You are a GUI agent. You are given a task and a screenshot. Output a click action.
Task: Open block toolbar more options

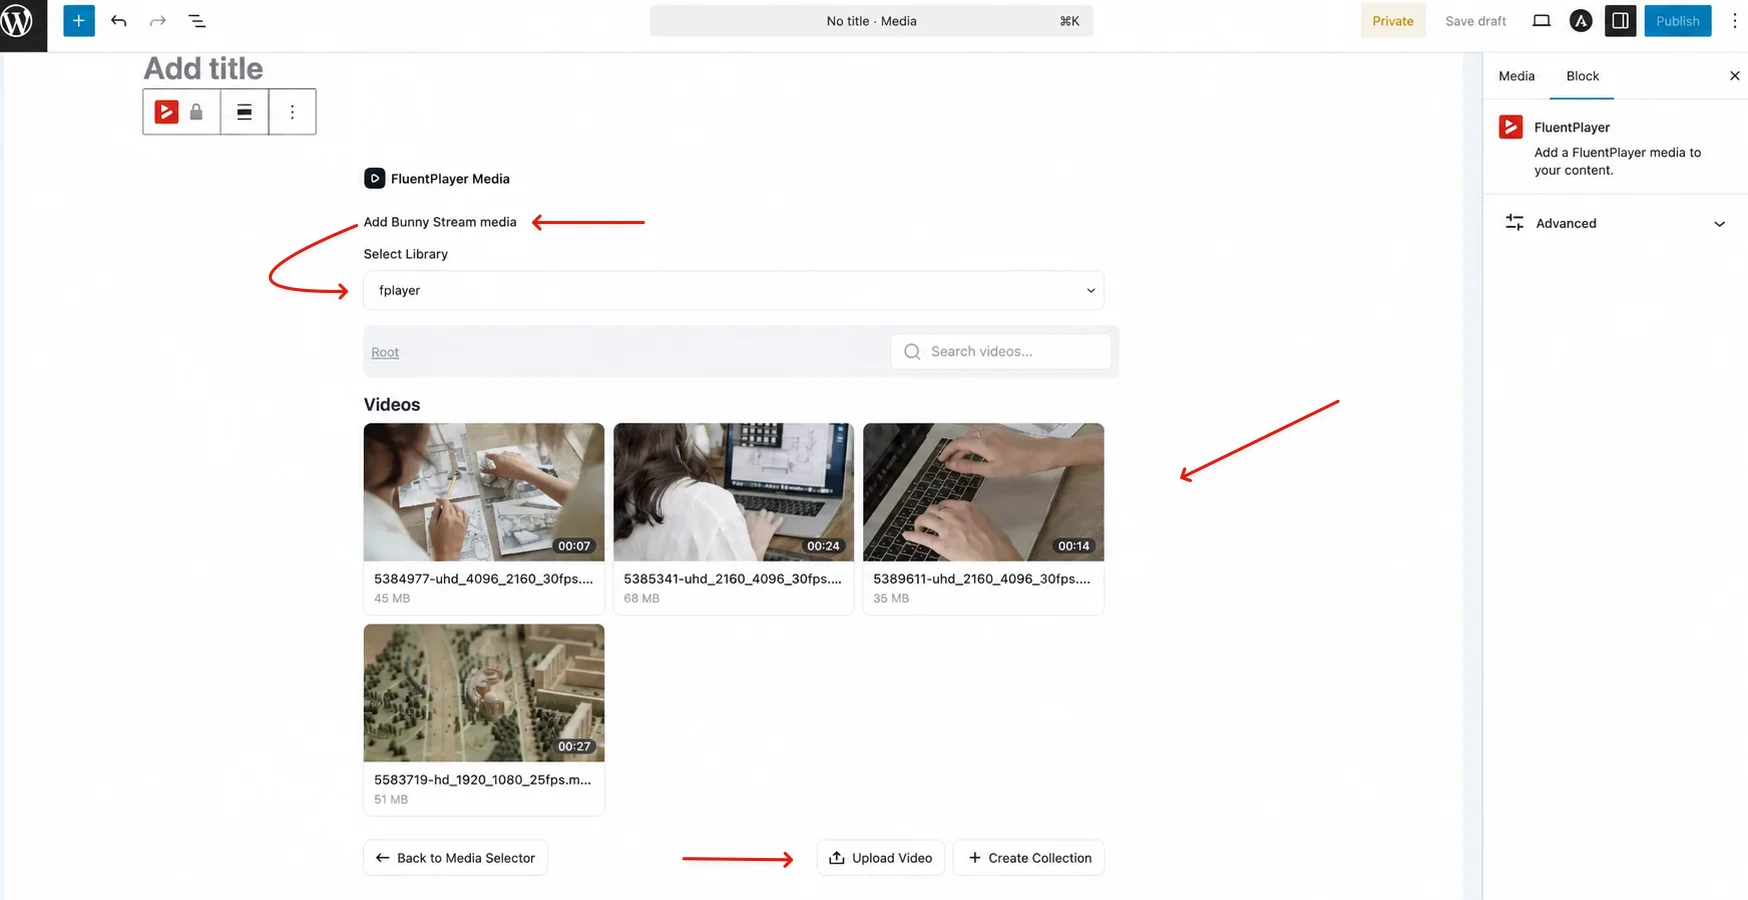(x=292, y=112)
